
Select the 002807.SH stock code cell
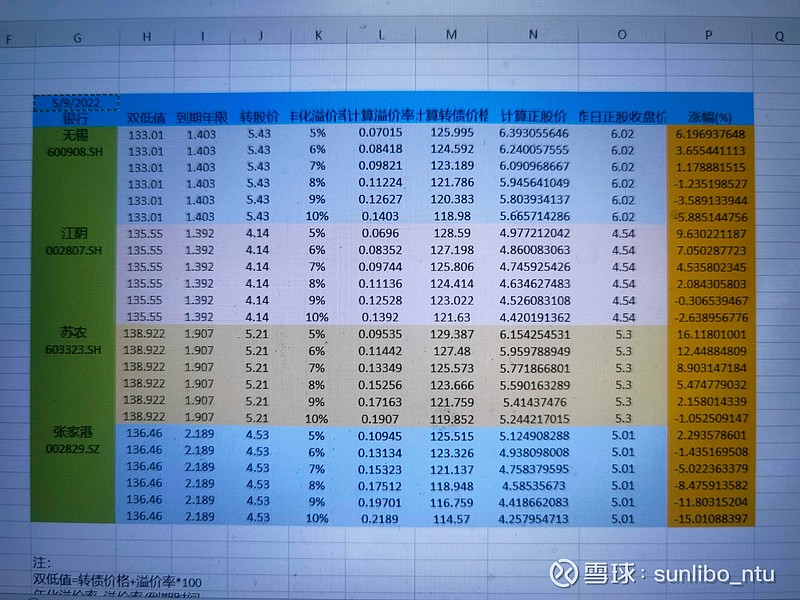click(x=74, y=251)
